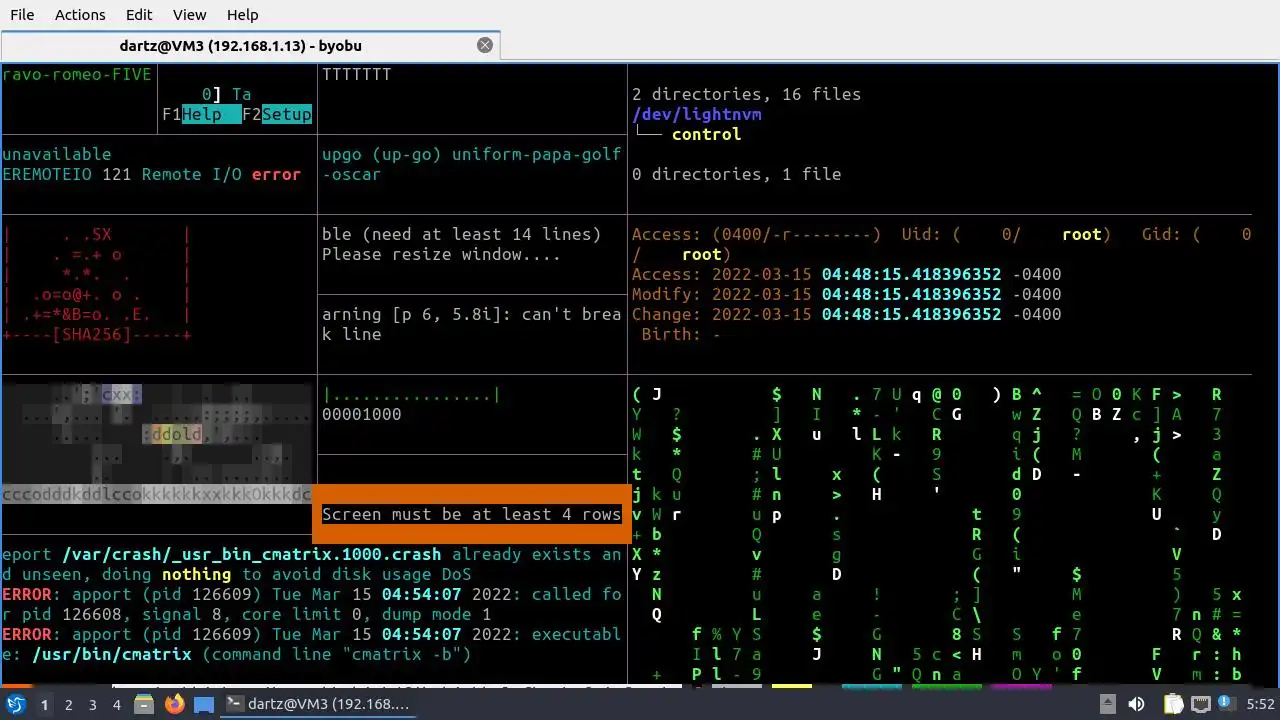
Task: Open the Lubuntu start menu icon
Action: (x=15, y=704)
